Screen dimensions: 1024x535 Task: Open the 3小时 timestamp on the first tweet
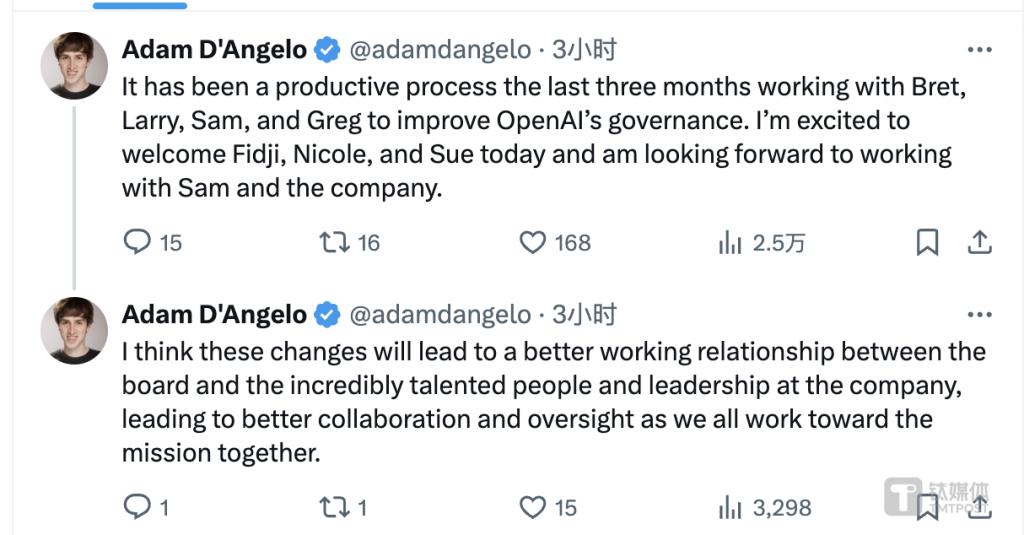(584, 50)
